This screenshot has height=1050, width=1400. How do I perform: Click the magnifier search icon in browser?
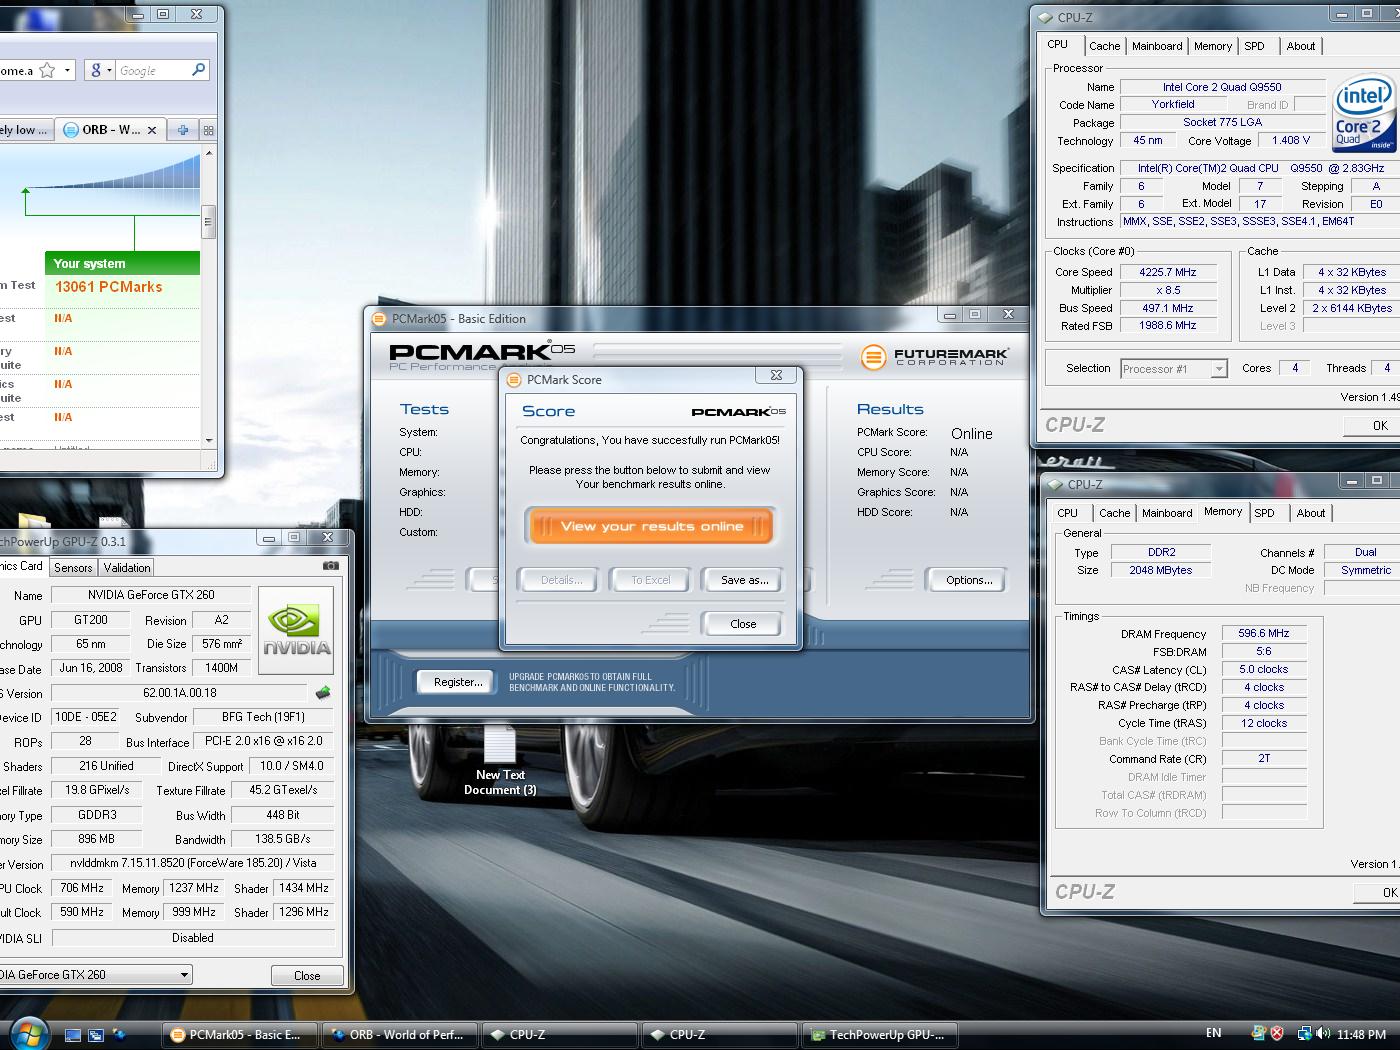(198, 70)
